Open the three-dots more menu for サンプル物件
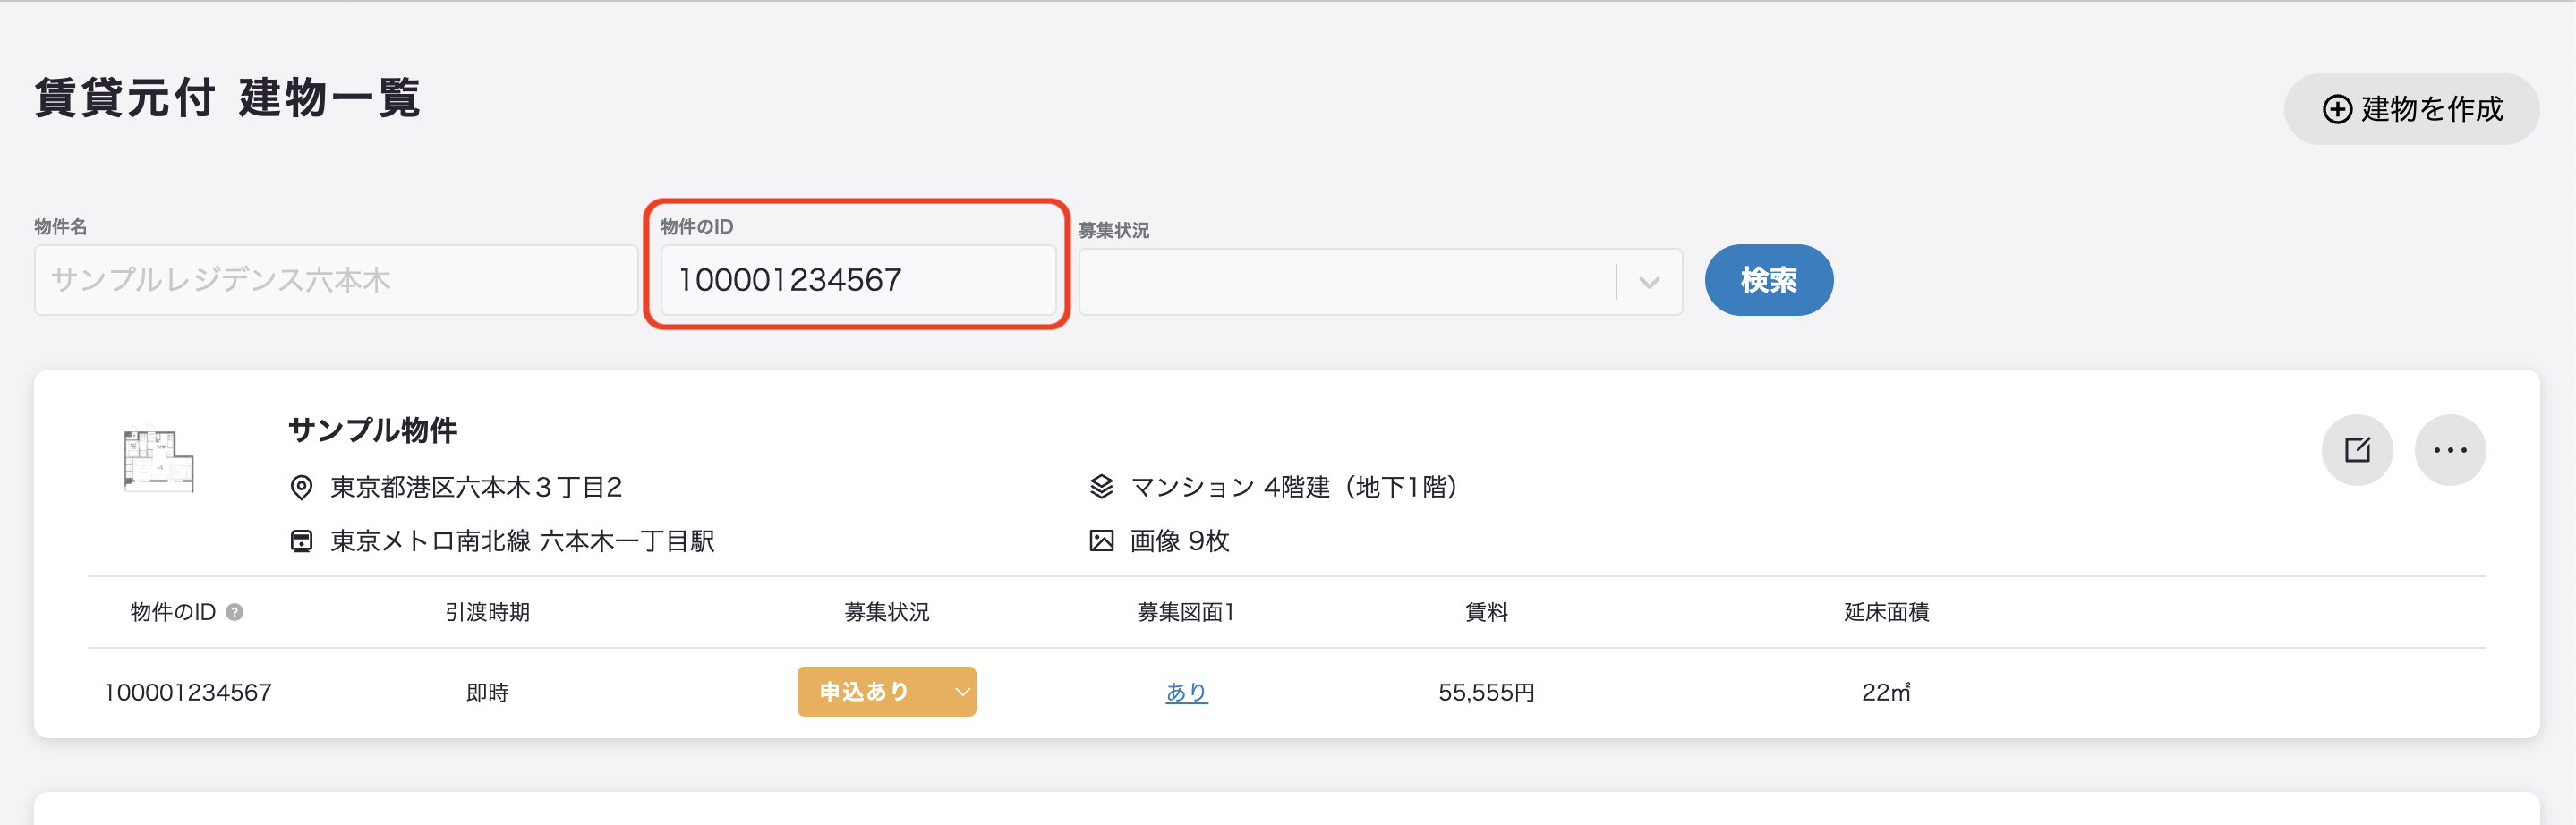This screenshot has height=825, width=2576. (x=2449, y=450)
